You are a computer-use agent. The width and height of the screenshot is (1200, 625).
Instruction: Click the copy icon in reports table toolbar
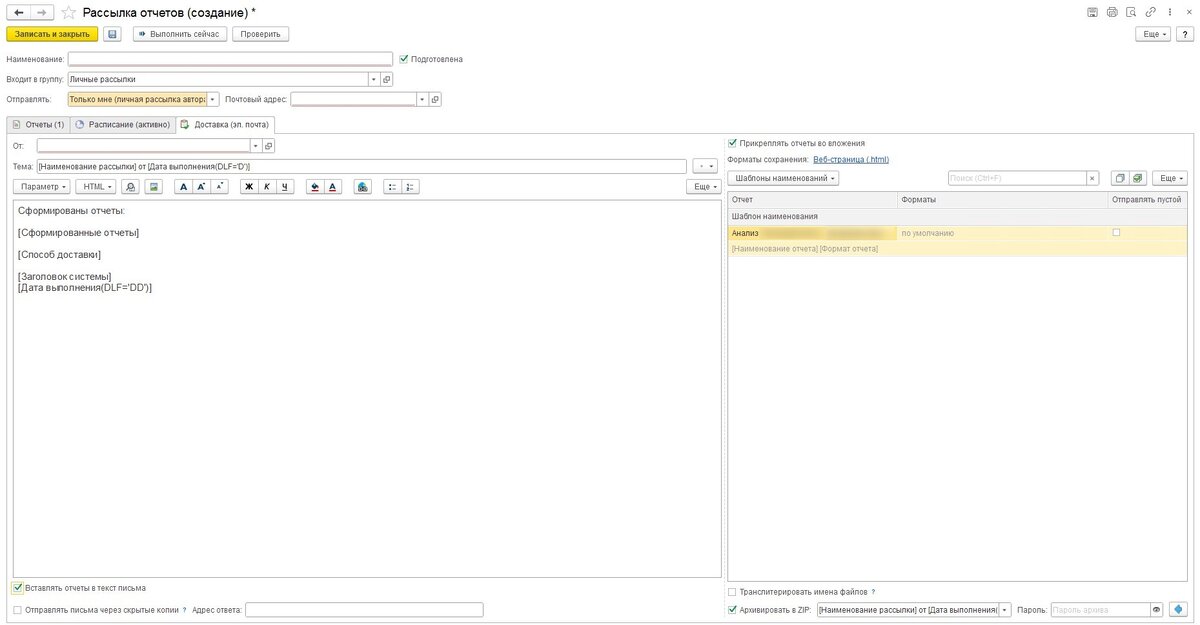(x=1120, y=178)
